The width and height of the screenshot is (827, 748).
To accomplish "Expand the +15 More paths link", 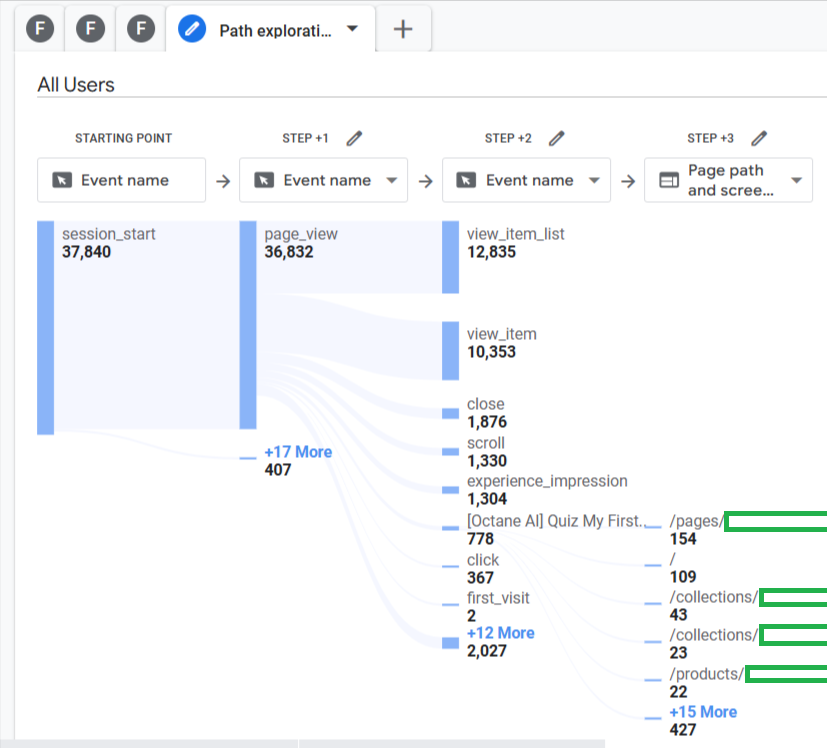I will (x=703, y=712).
